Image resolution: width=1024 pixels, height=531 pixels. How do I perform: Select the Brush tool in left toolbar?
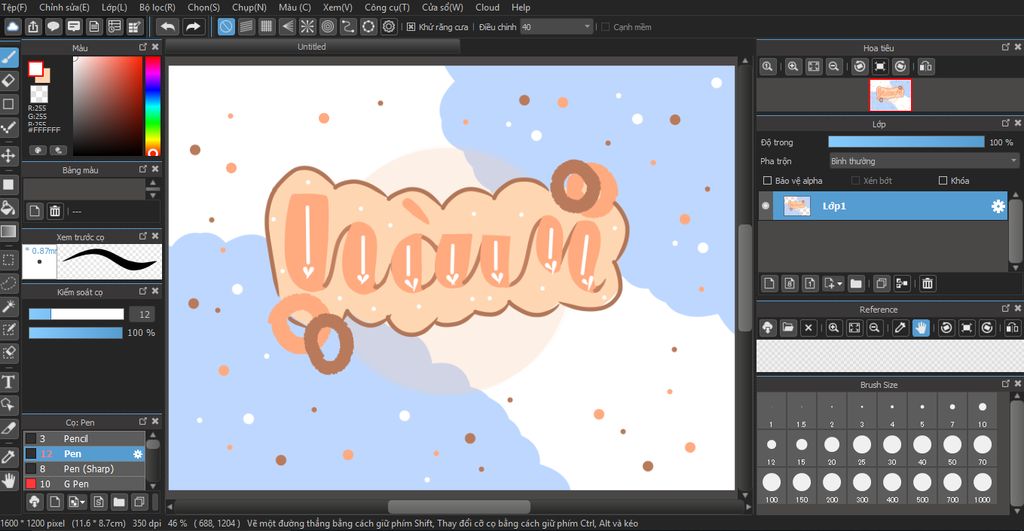pos(8,57)
